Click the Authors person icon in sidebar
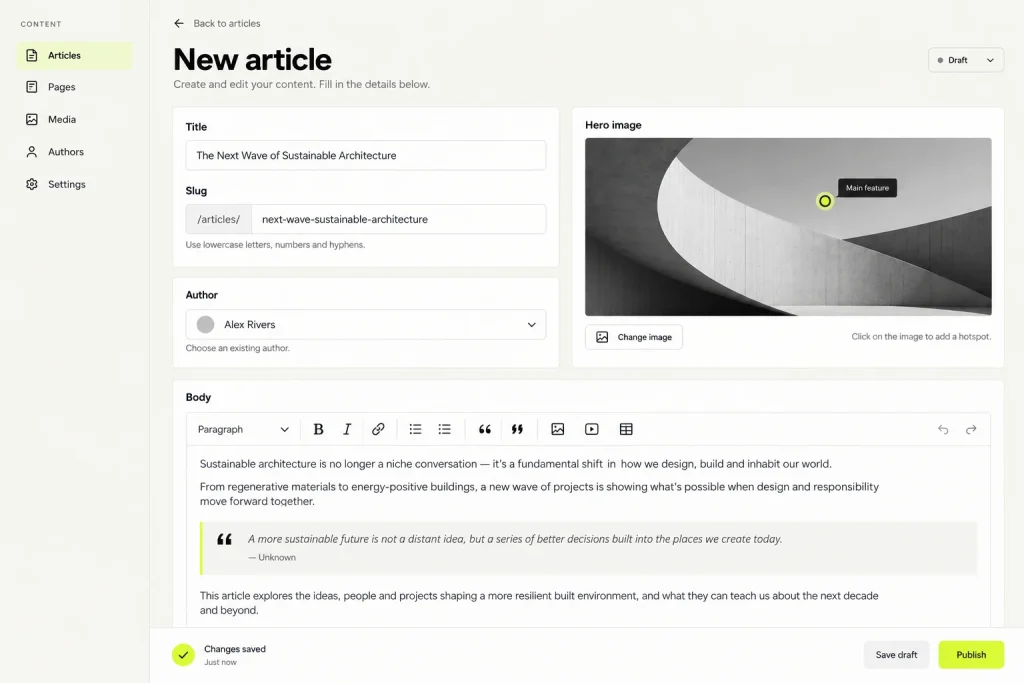The width and height of the screenshot is (1024, 683). coord(31,151)
